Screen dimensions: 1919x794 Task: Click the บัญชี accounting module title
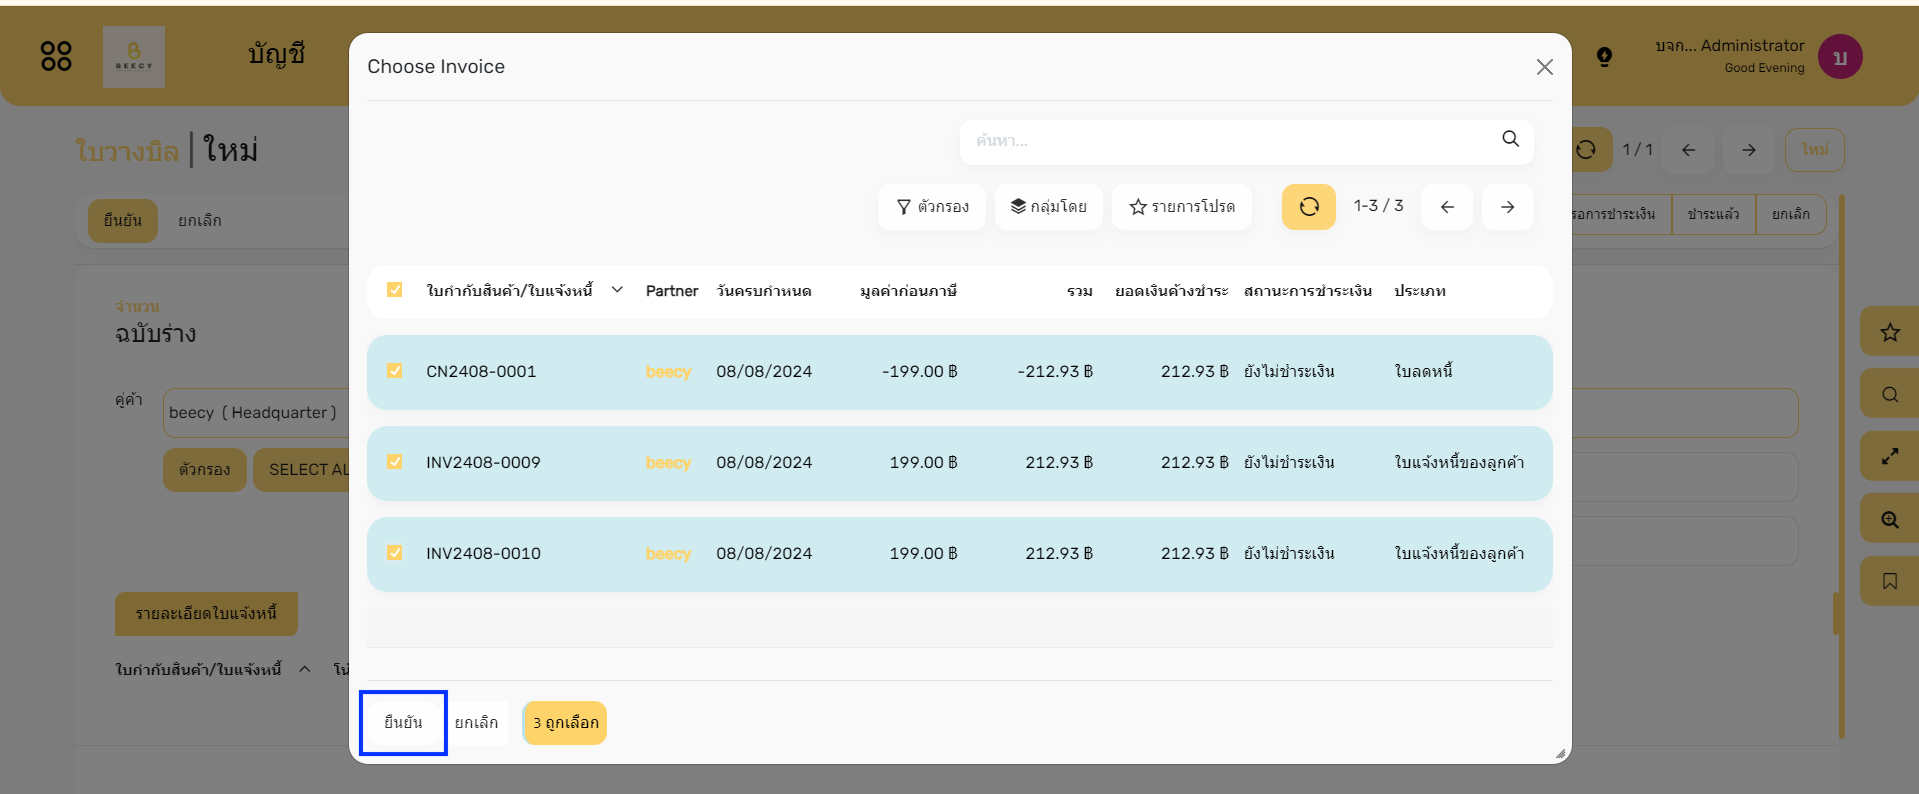277,54
